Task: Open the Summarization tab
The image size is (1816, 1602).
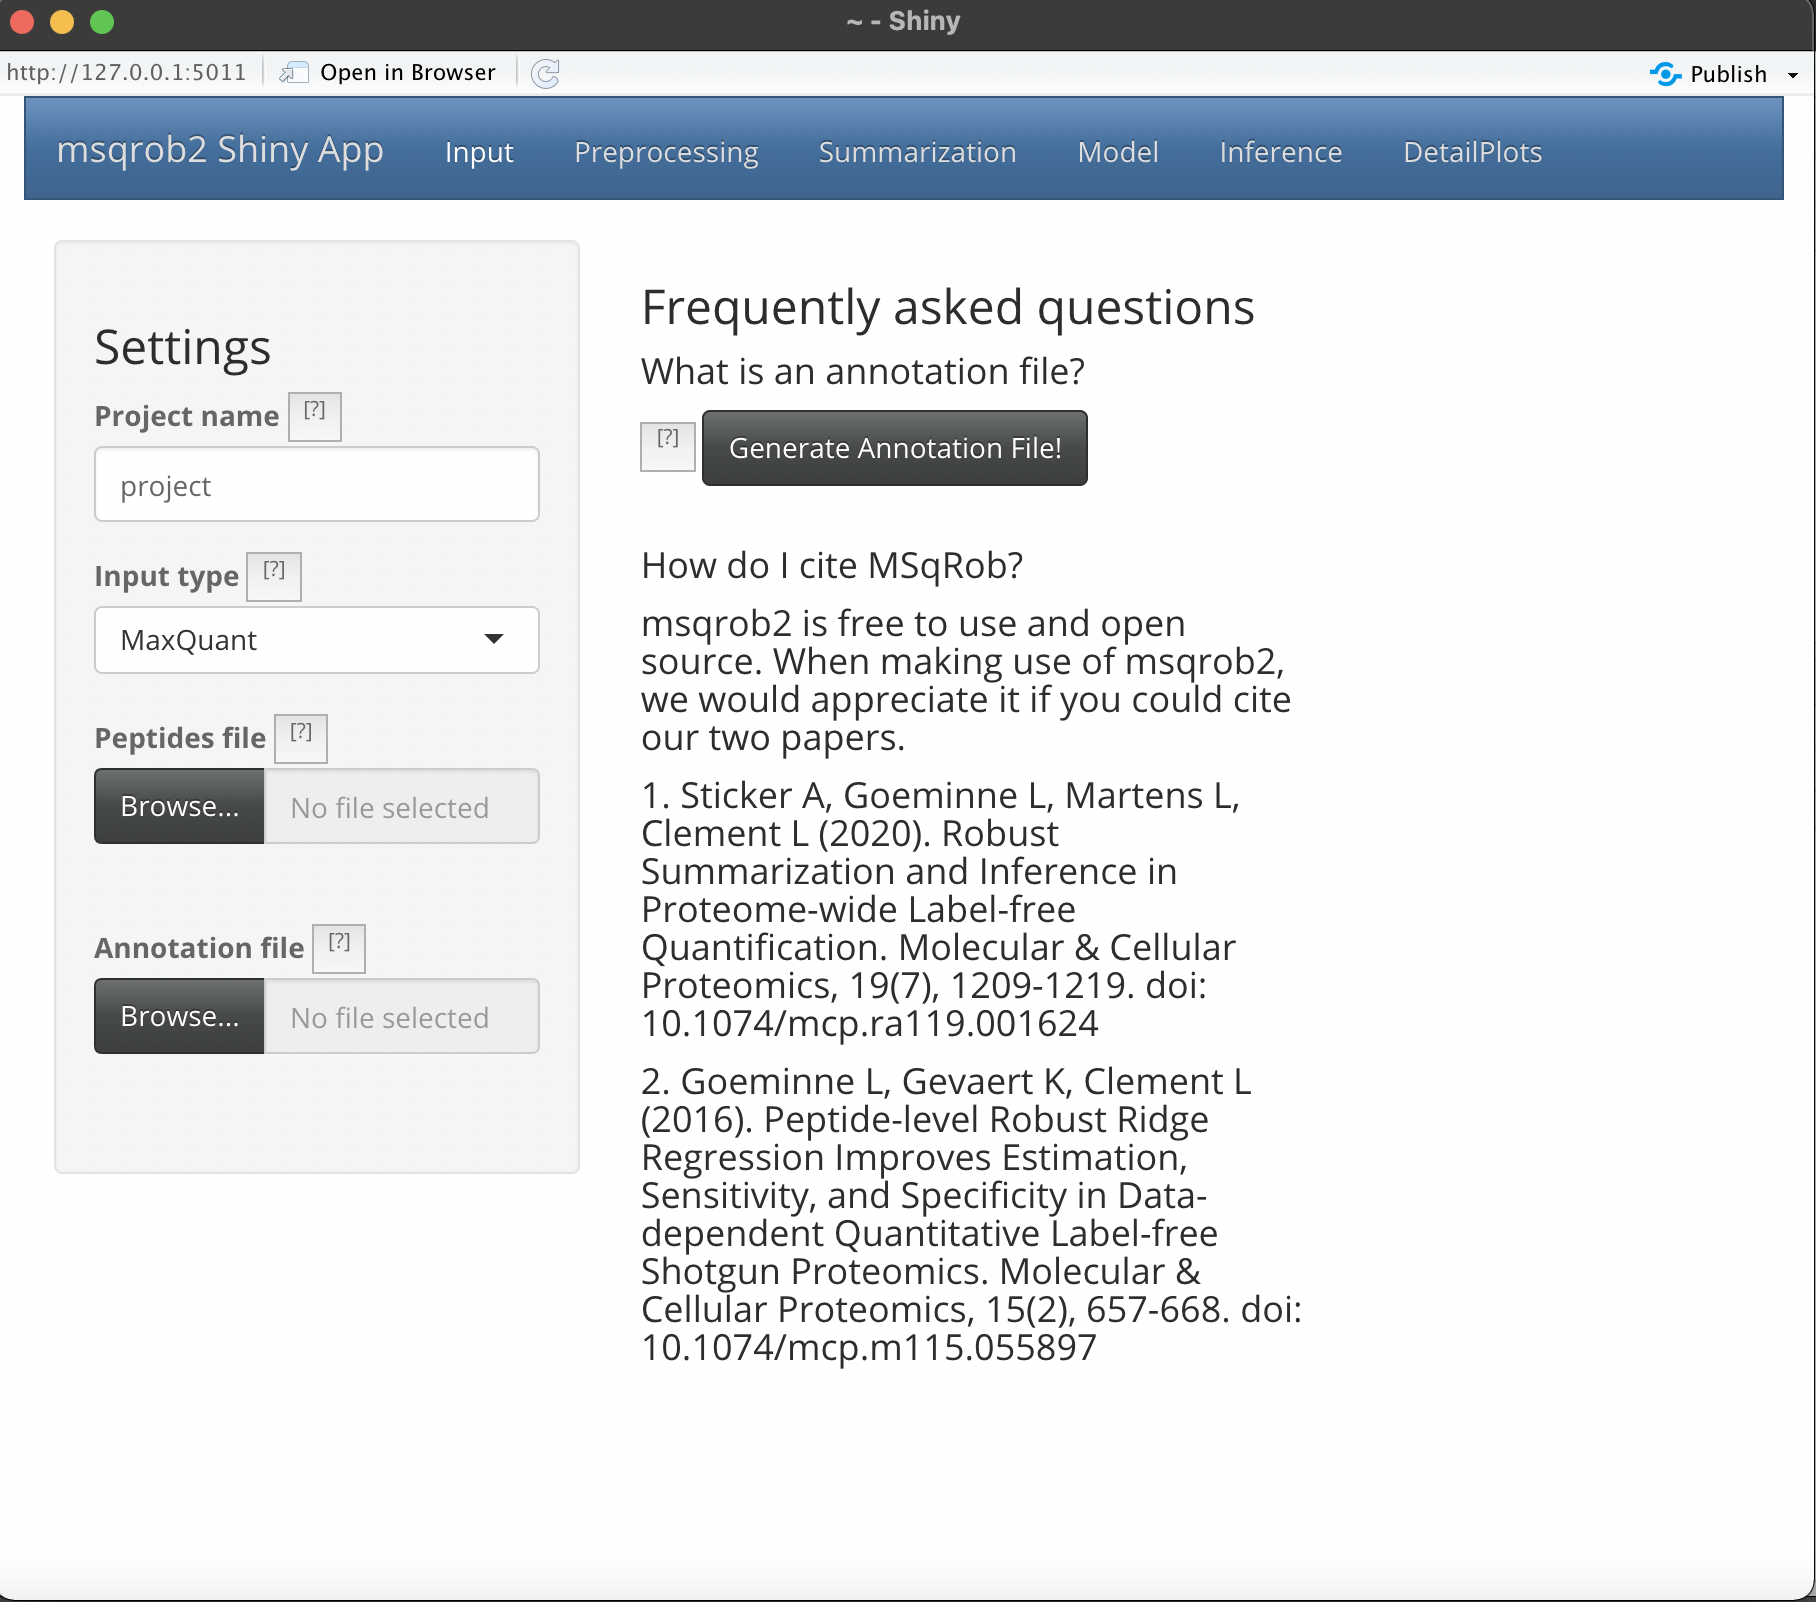Action: click(x=917, y=152)
